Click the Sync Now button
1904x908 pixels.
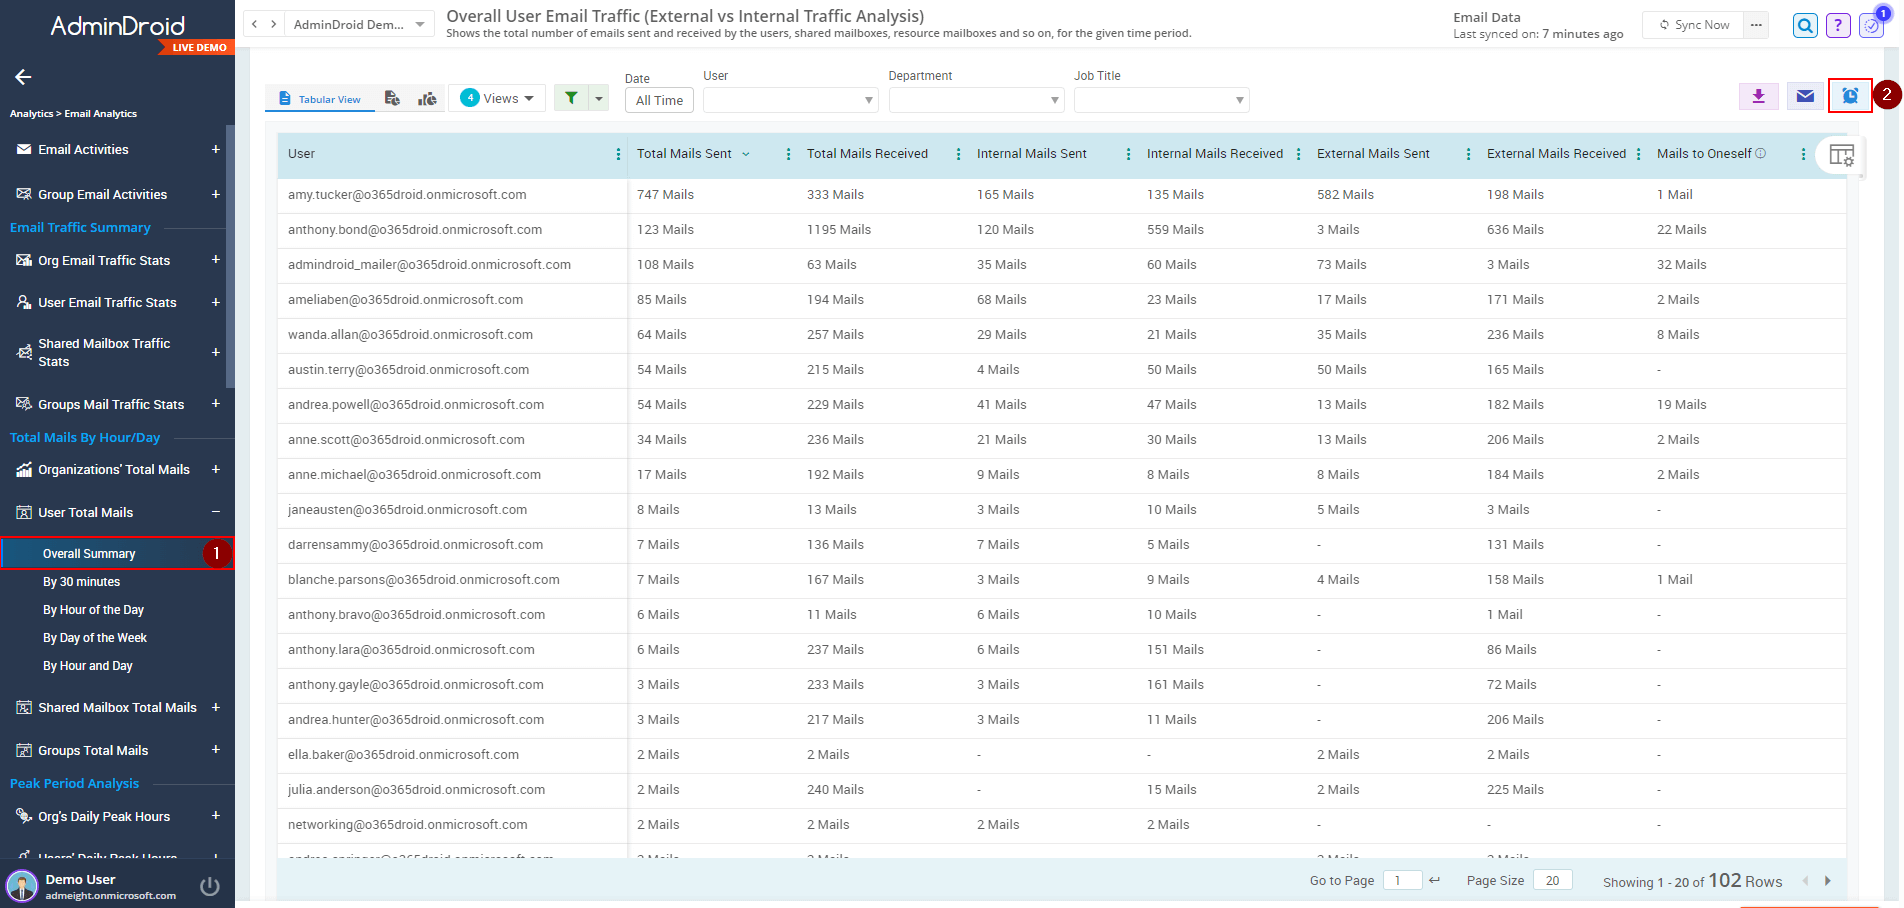[1694, 25]
